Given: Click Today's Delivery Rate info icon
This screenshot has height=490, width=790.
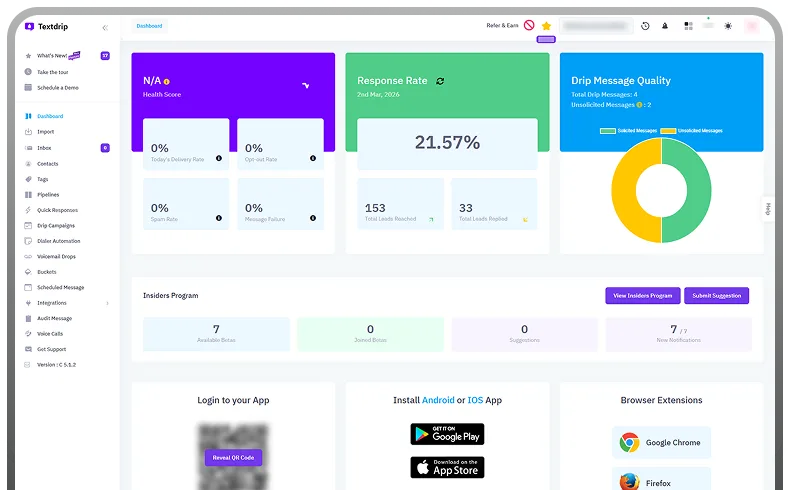Looking at the screenshot, I should pos(219,158).
